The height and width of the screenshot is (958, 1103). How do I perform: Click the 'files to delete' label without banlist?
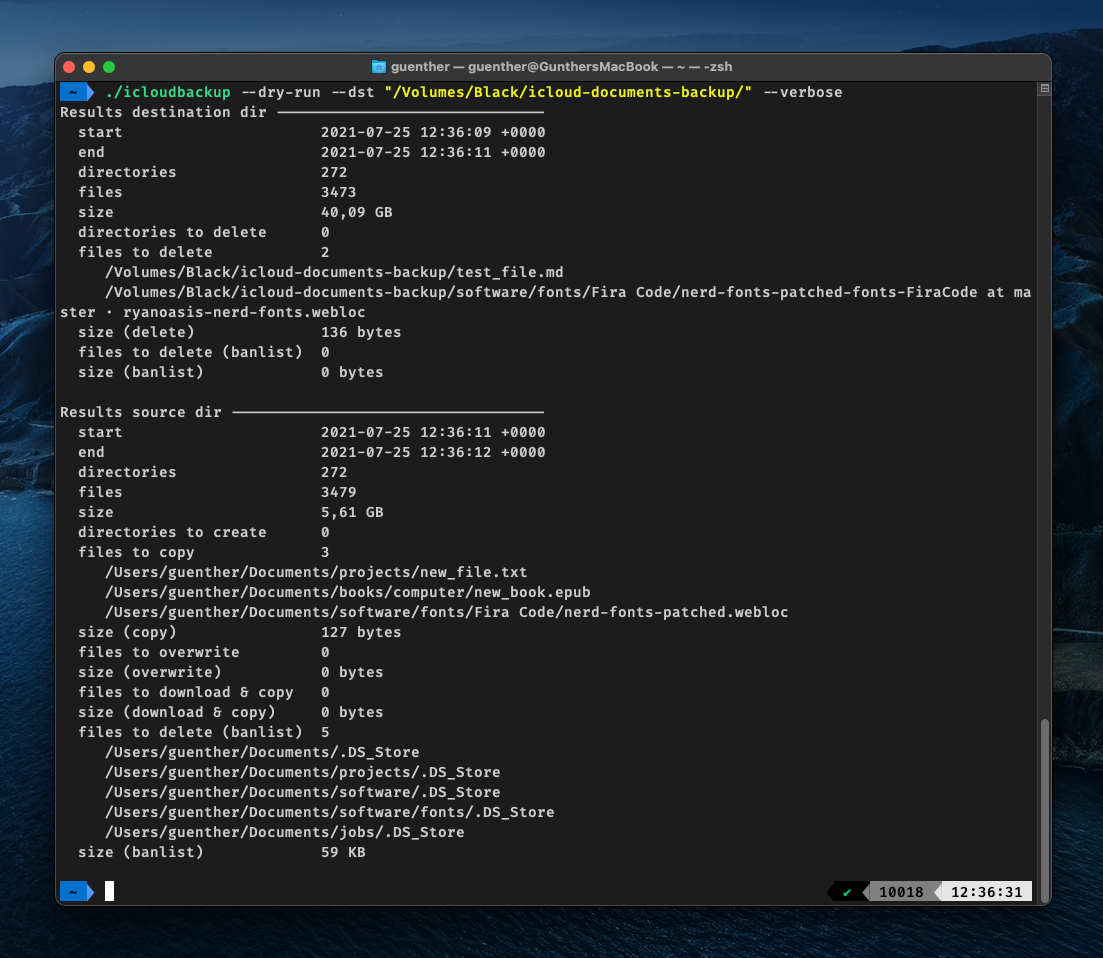(x=145, y=253)
